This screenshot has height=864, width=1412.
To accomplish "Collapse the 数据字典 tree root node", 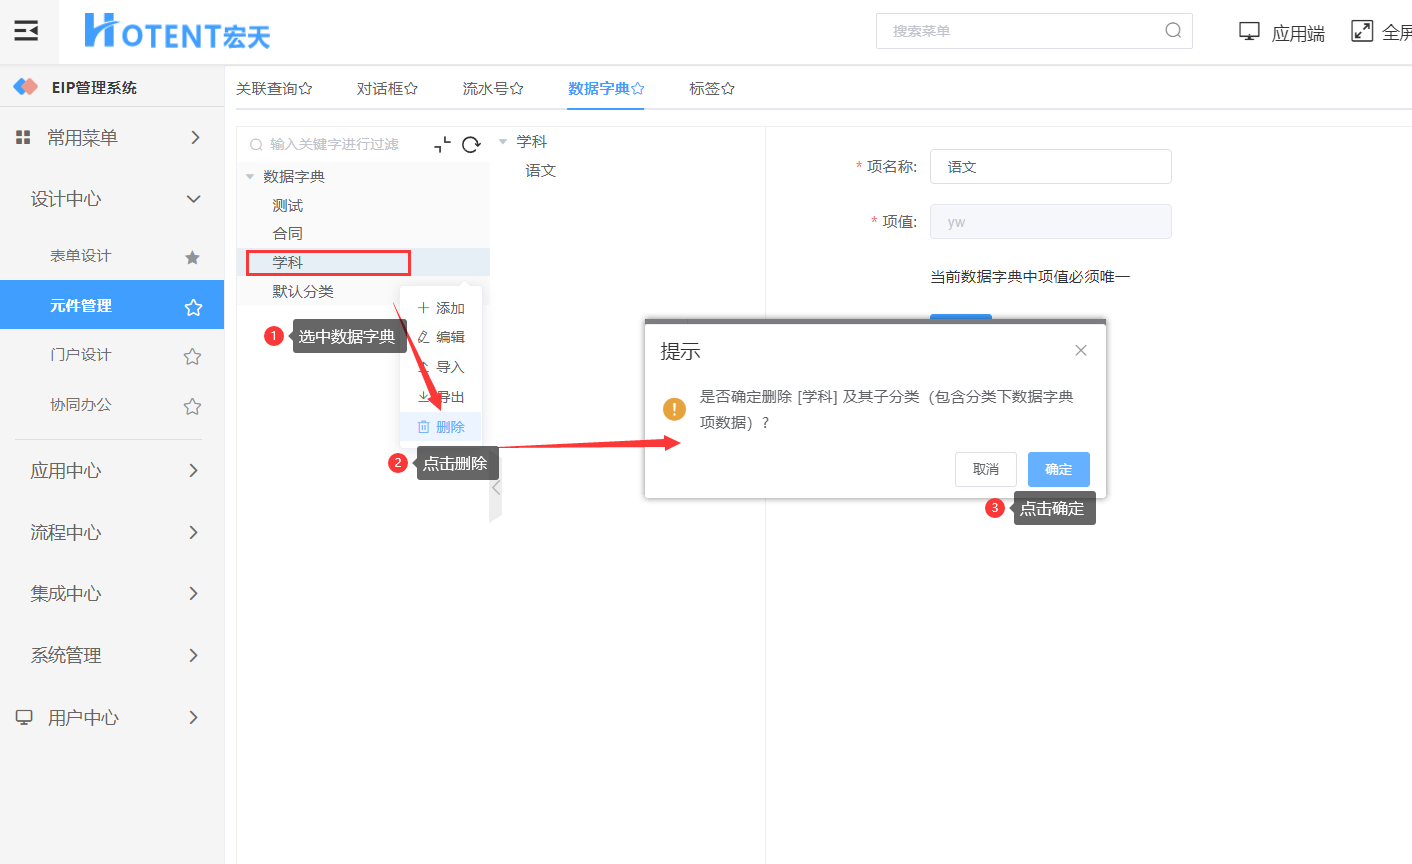I will point(250,177).
